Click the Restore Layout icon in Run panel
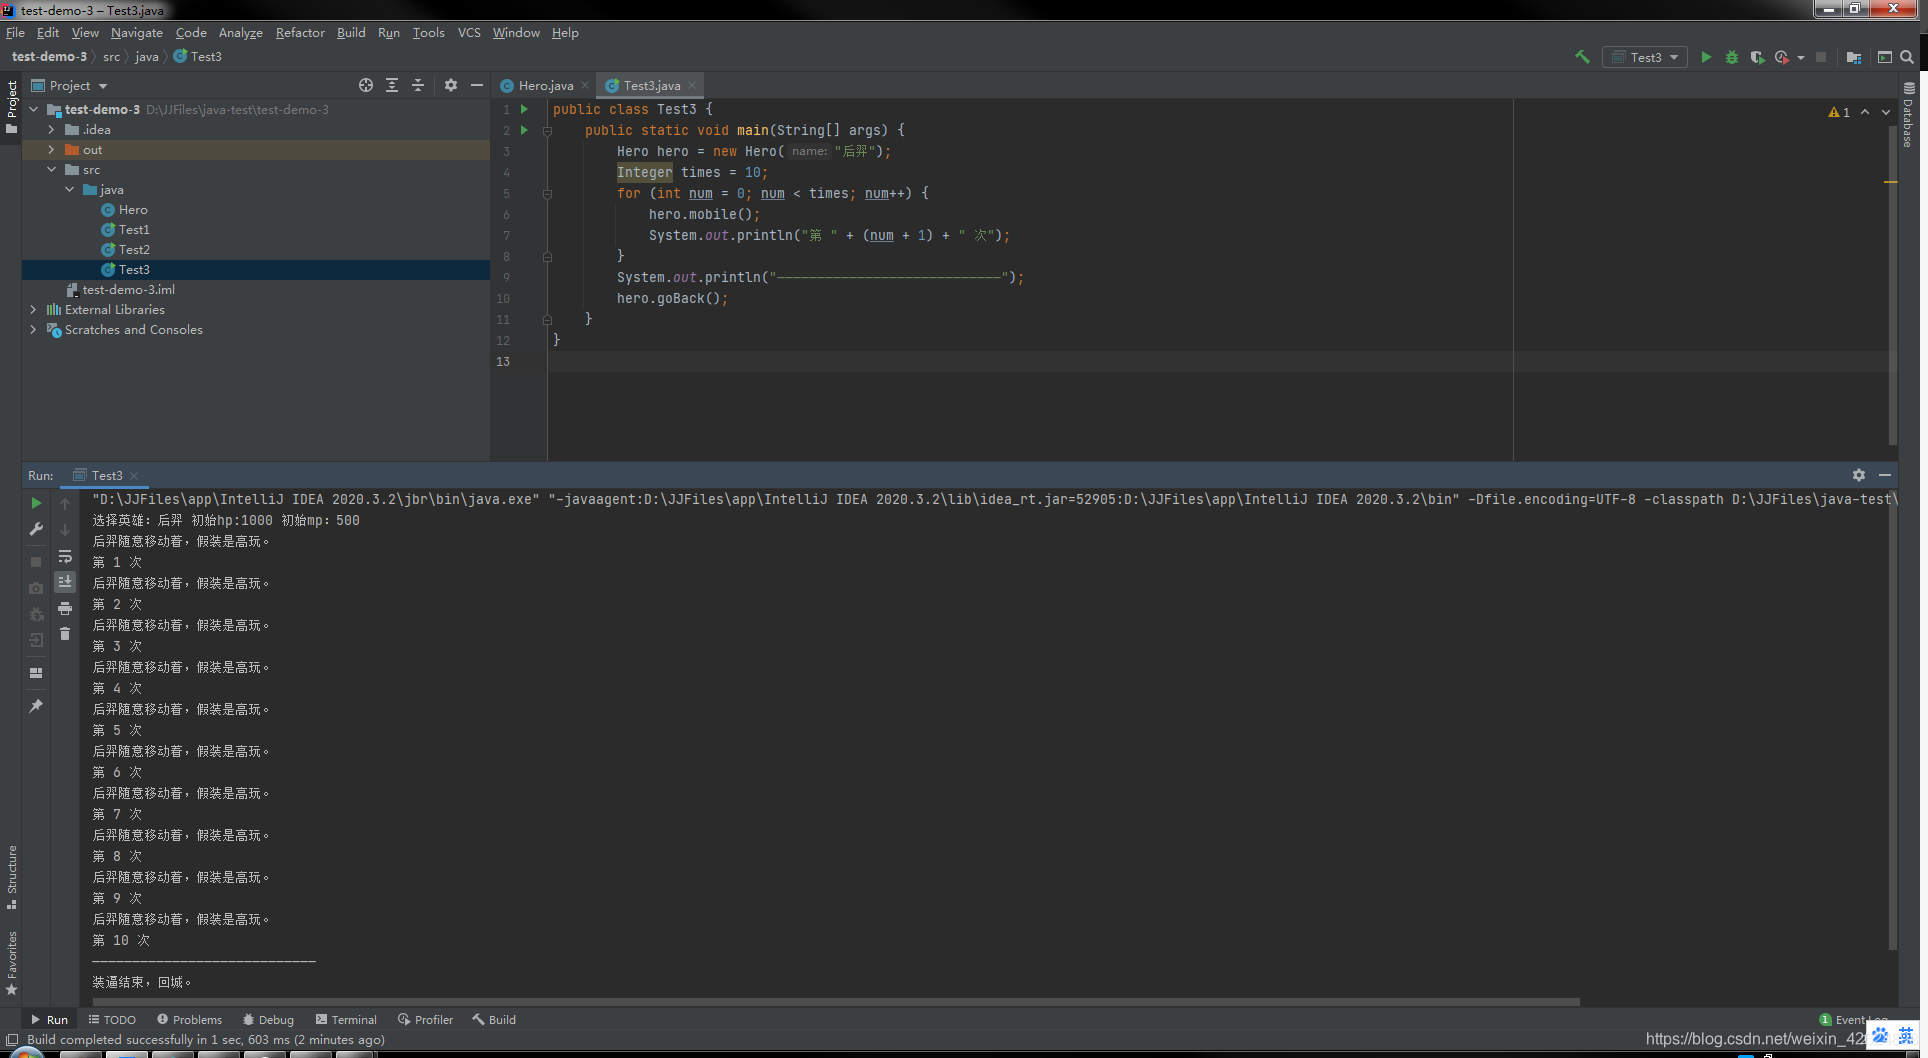 coord(36,673)
